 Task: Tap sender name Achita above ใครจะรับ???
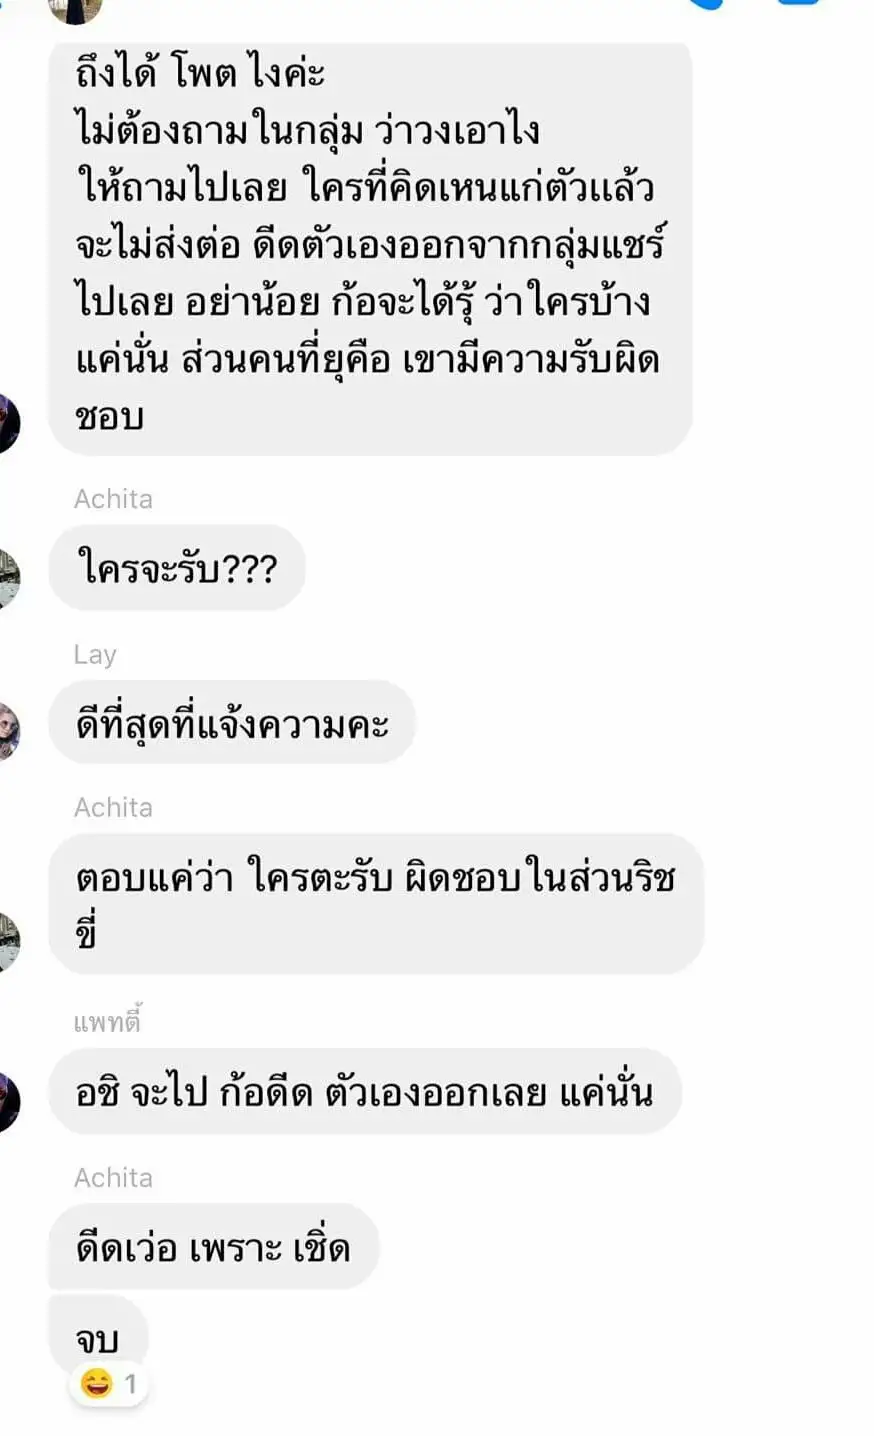(113, 499)
